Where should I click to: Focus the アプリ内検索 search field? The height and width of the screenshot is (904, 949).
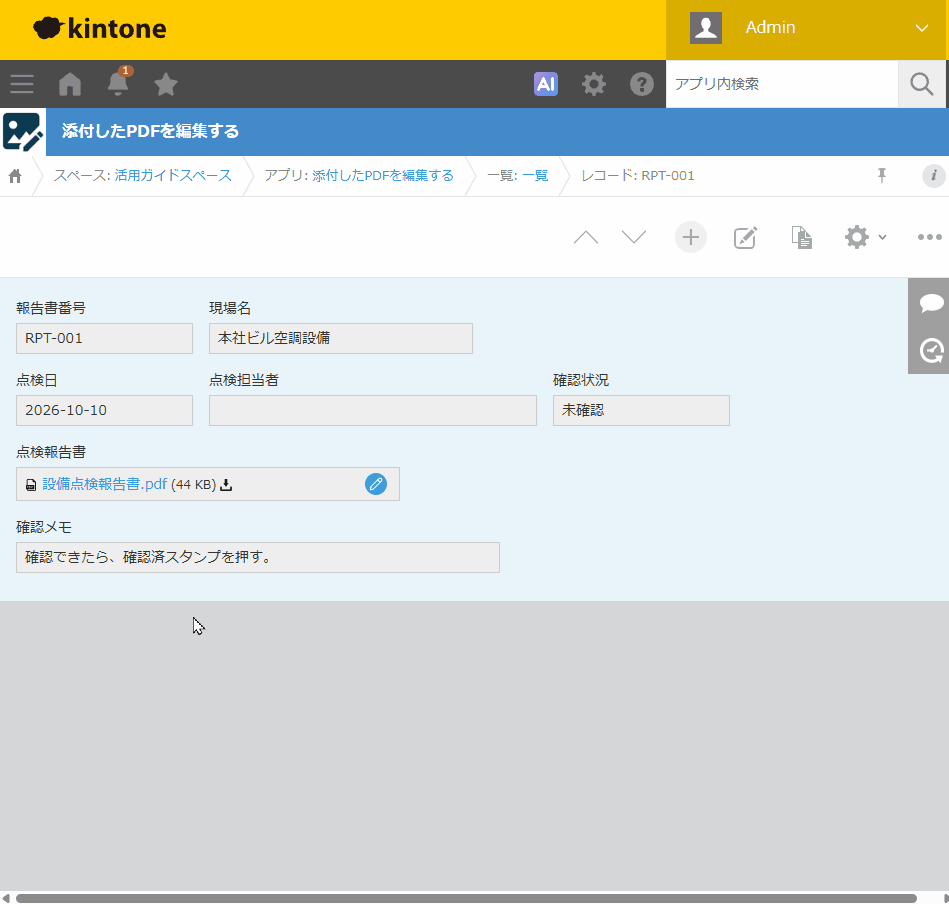tap(781, 84)
